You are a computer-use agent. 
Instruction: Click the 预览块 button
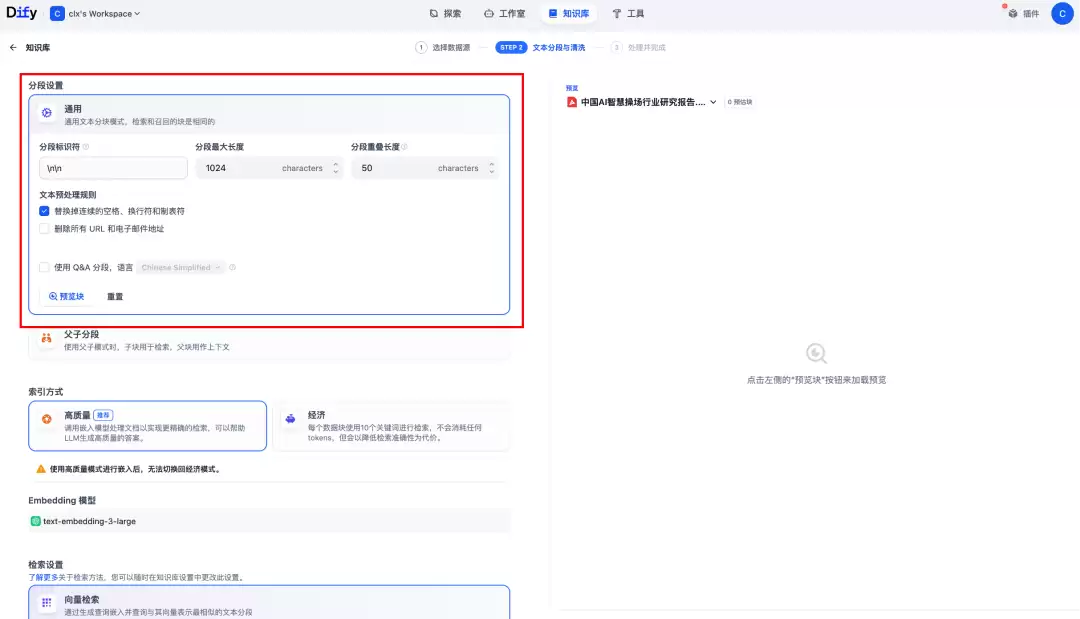(x=66, y=297)
